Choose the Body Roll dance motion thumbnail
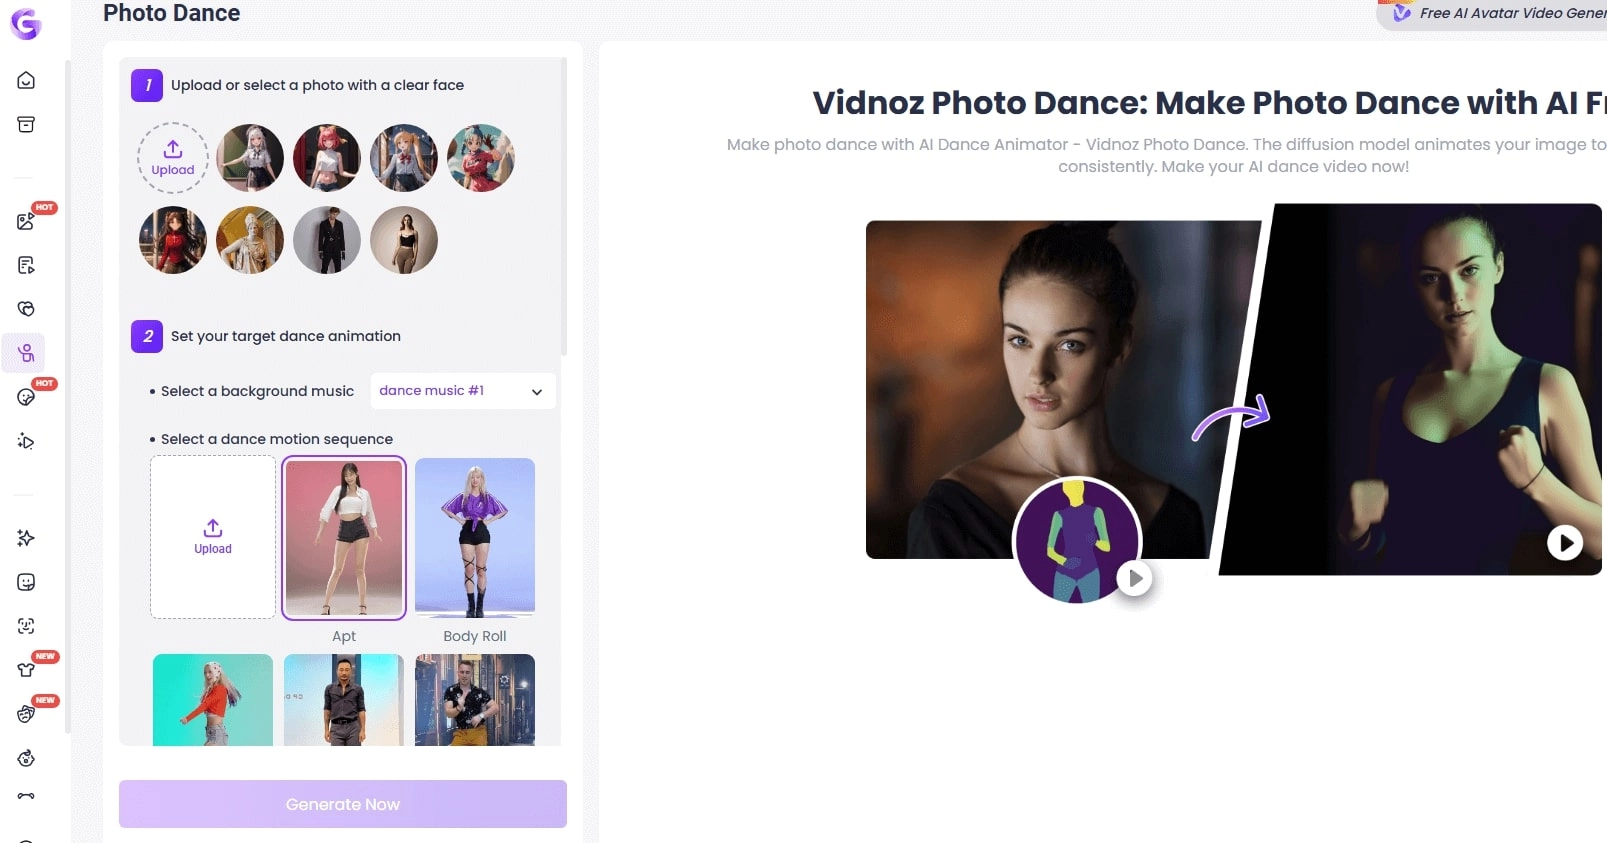This screenshot has width=1607, height=843. 475,538
